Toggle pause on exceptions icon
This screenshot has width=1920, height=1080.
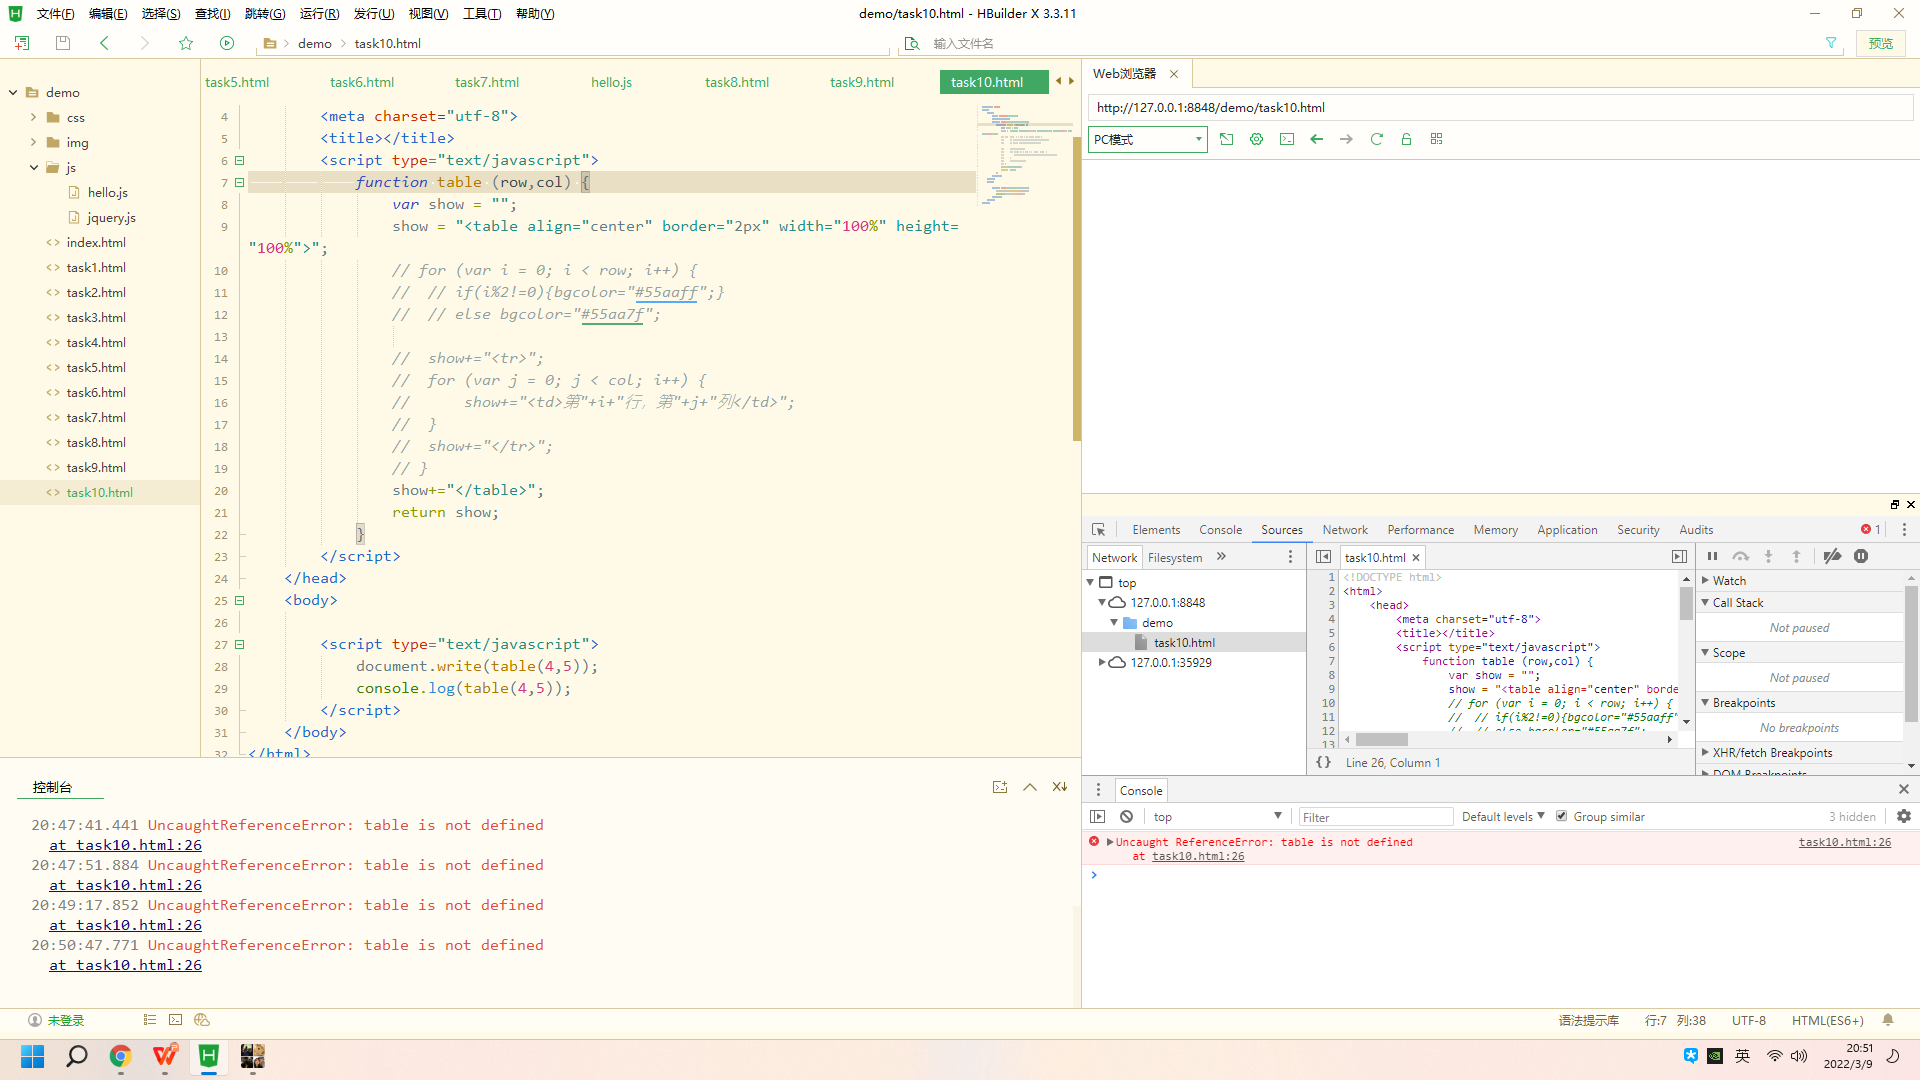click(1861, 557)
